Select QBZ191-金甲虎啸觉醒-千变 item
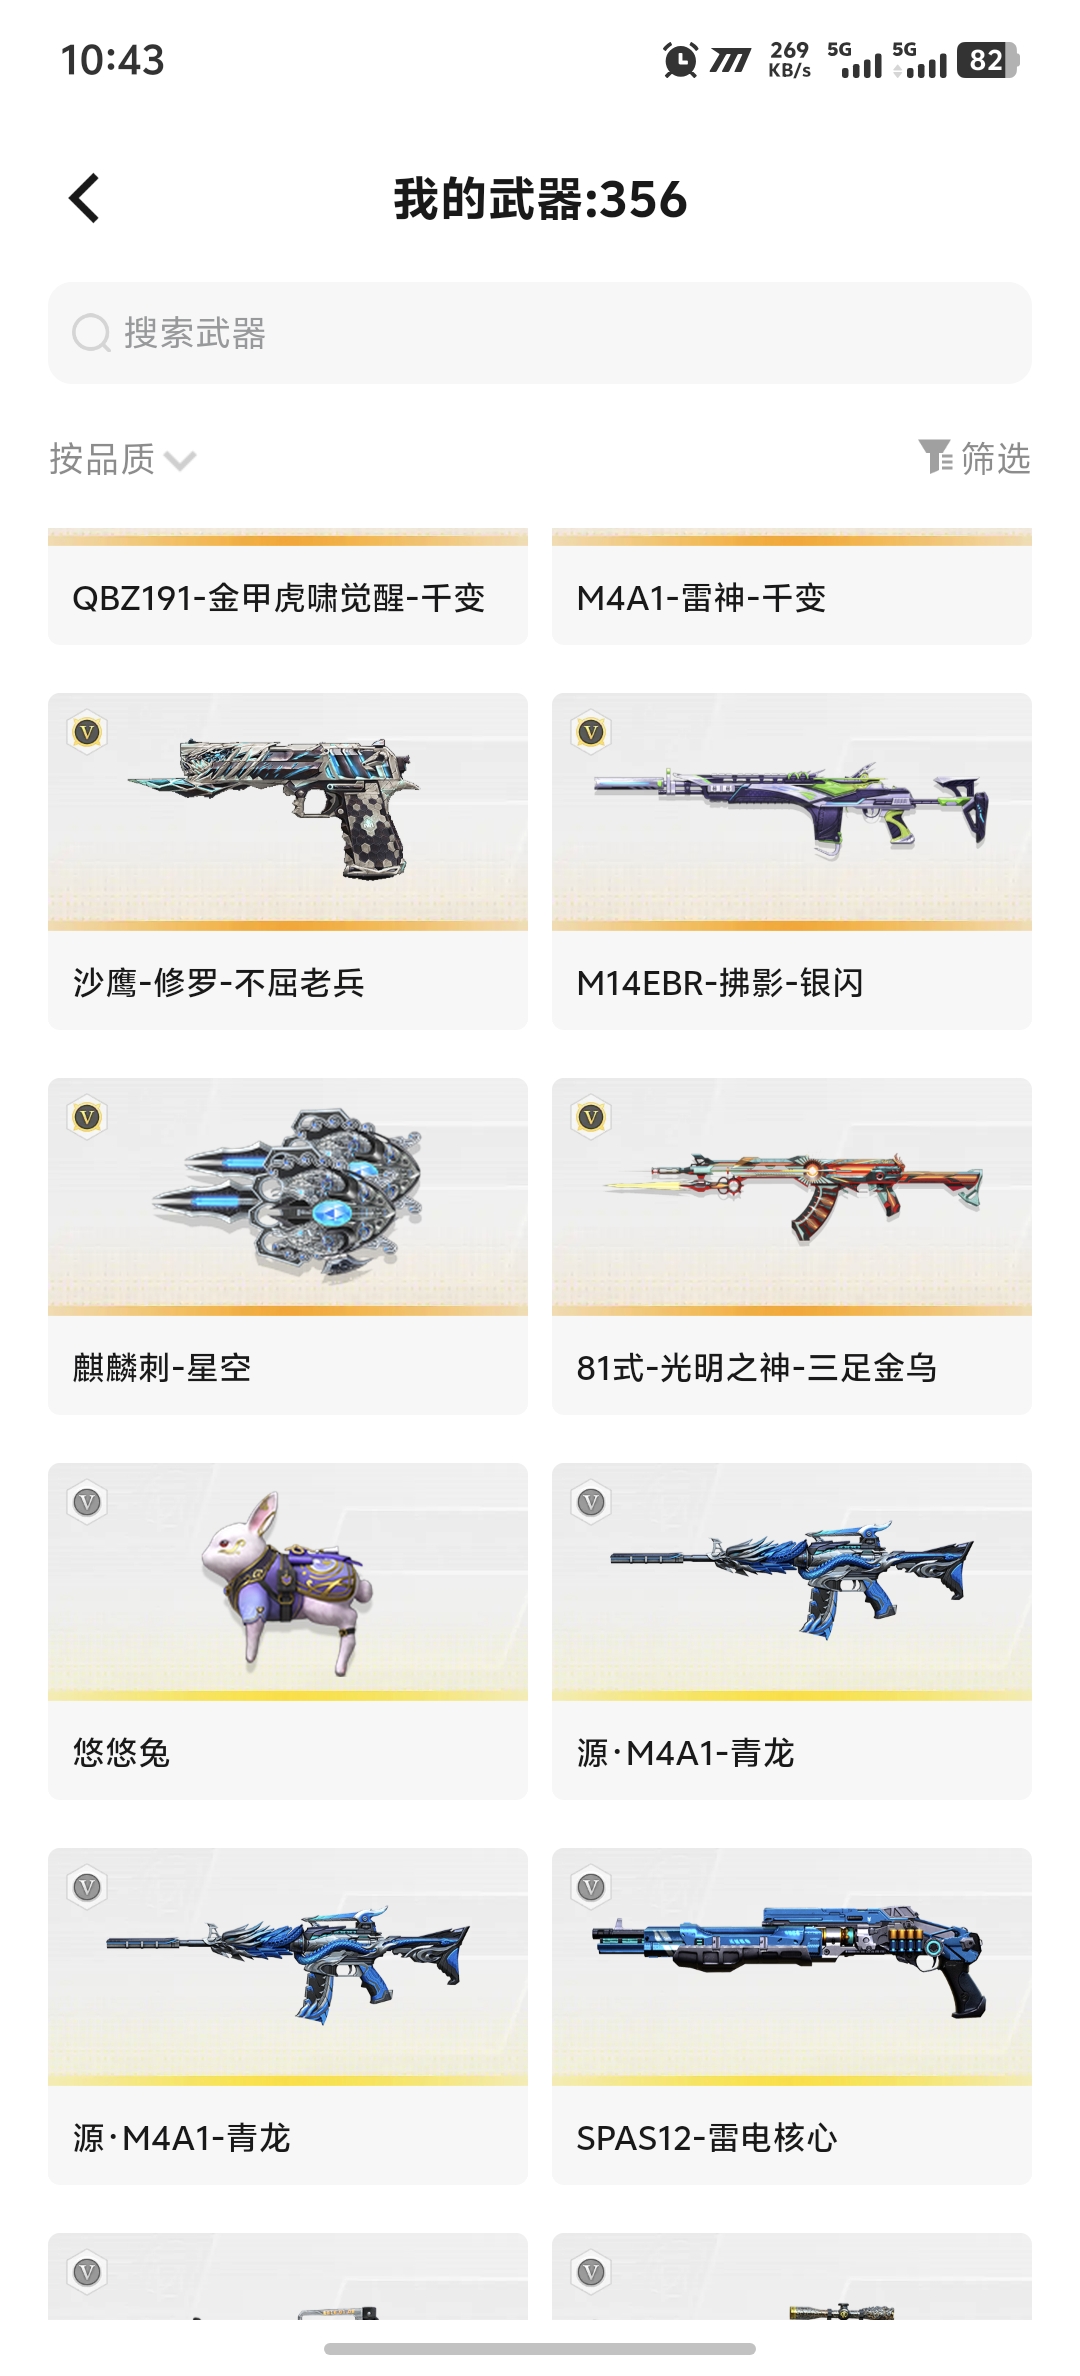1080x2376 pixels. 288,587
